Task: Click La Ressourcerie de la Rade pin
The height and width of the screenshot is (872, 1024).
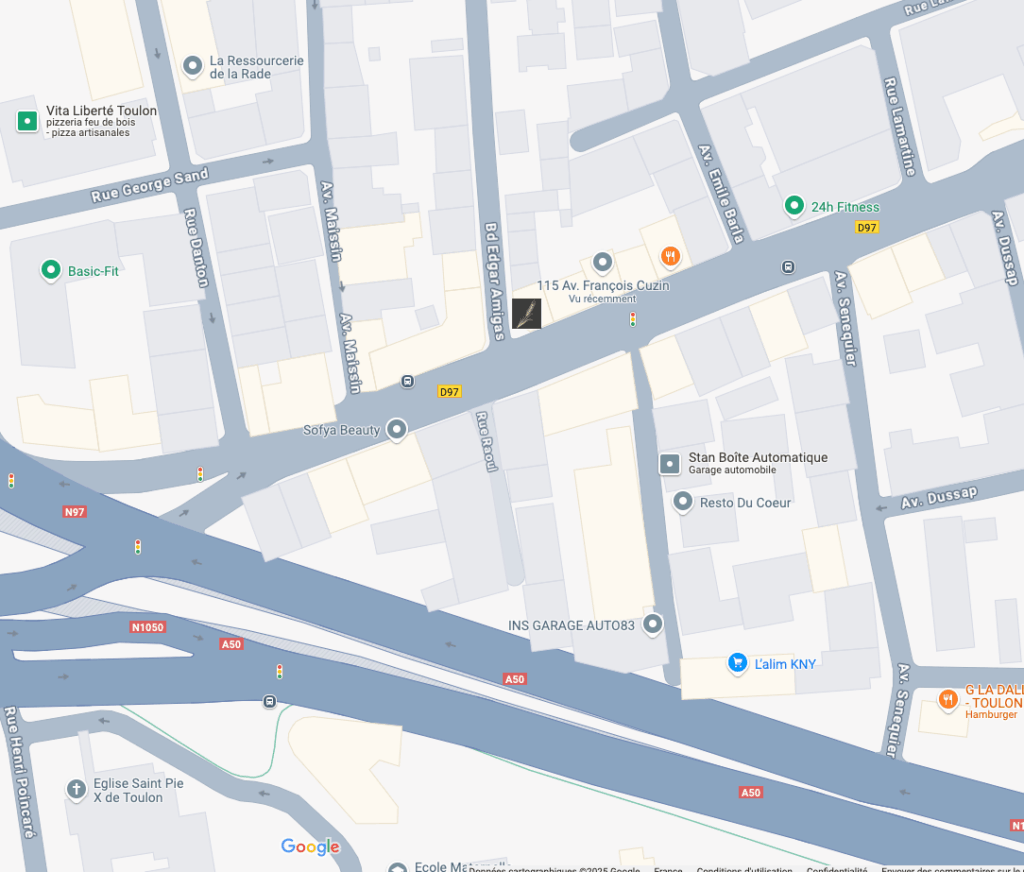Action: [193, 66]
